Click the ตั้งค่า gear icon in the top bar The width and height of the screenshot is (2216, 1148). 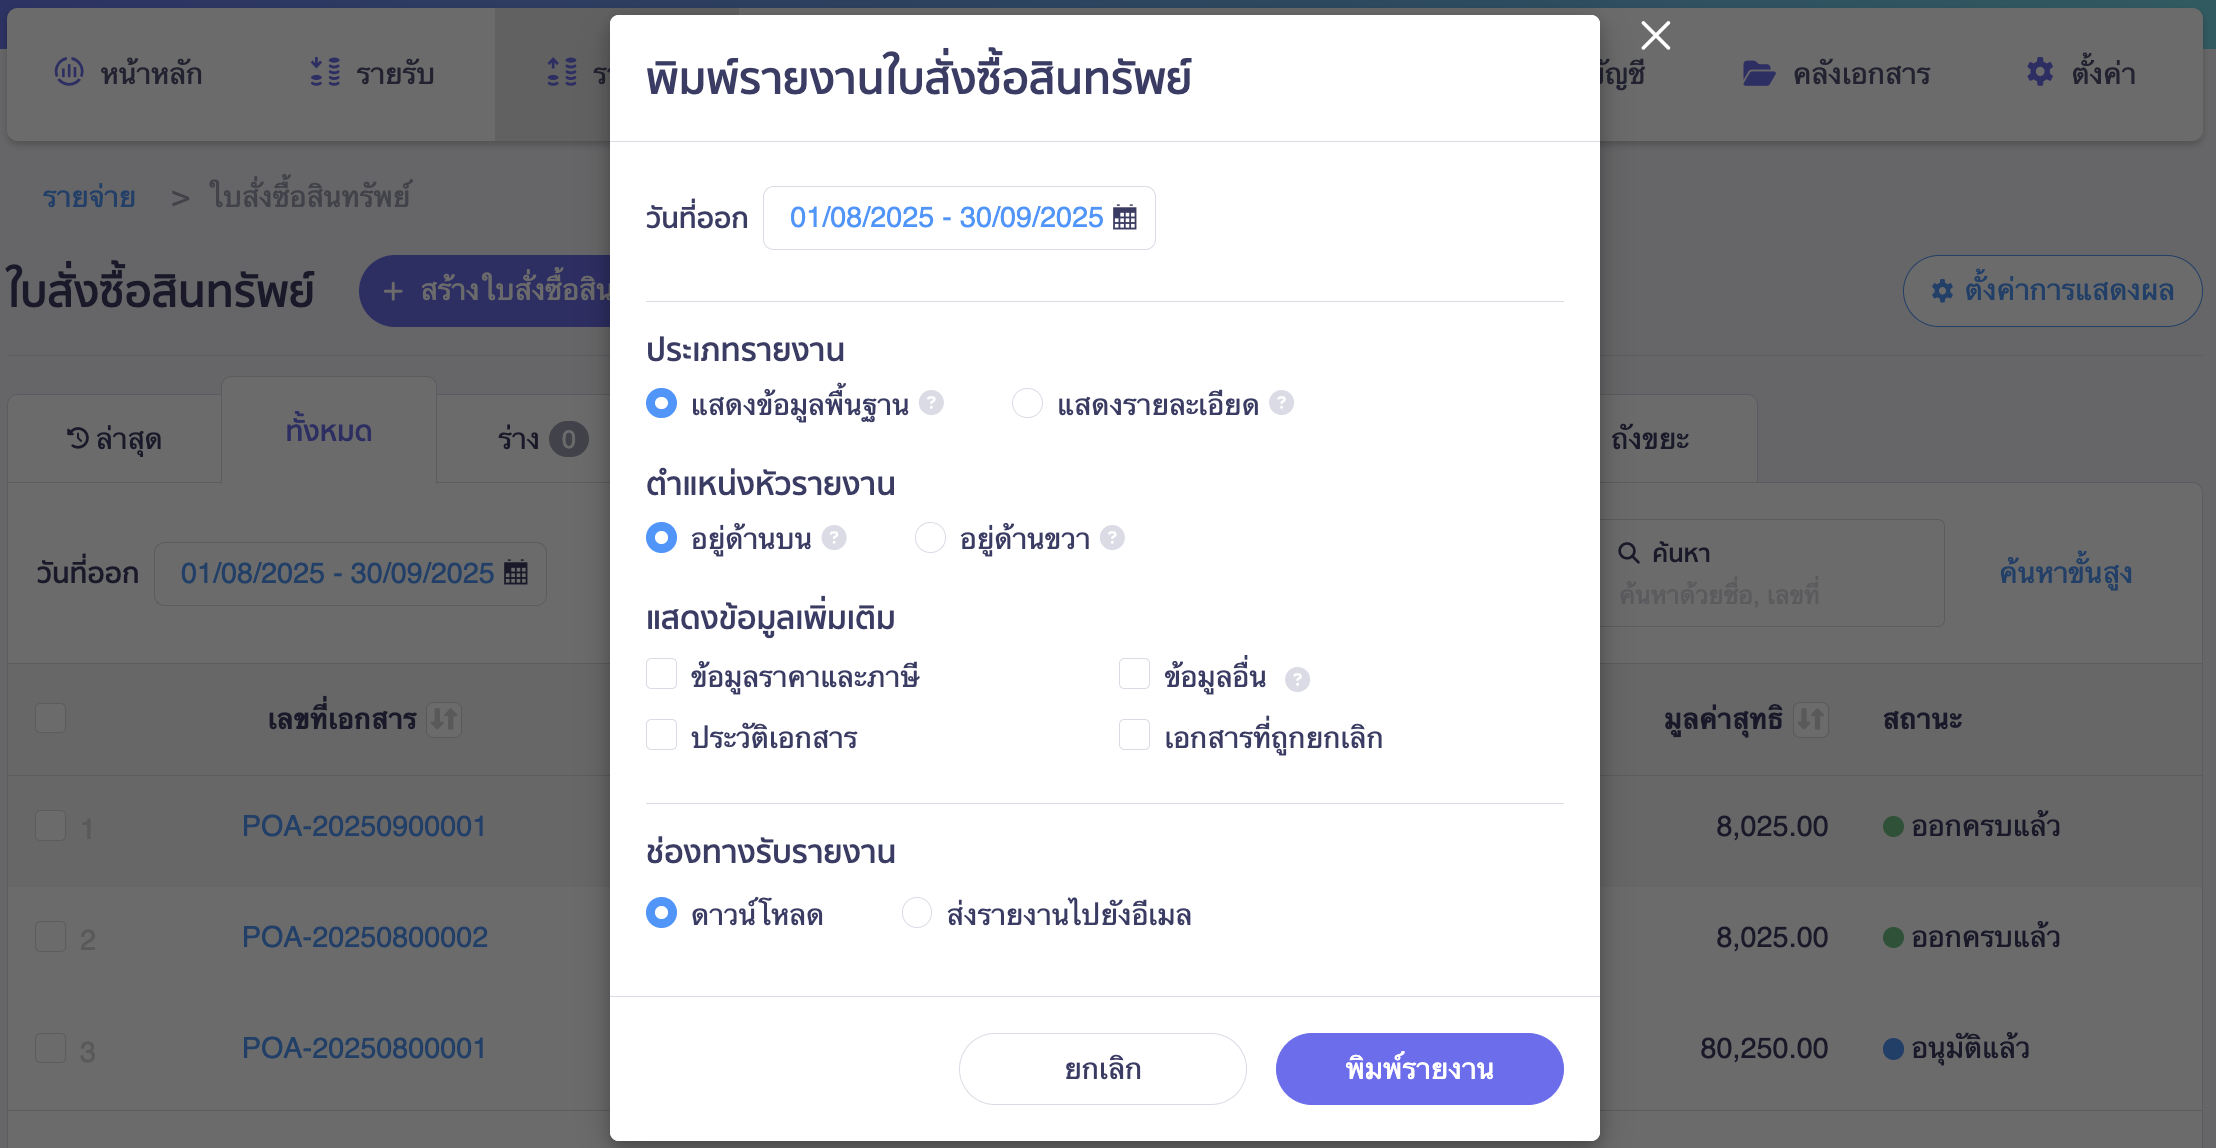click(x=2039, y=72)
